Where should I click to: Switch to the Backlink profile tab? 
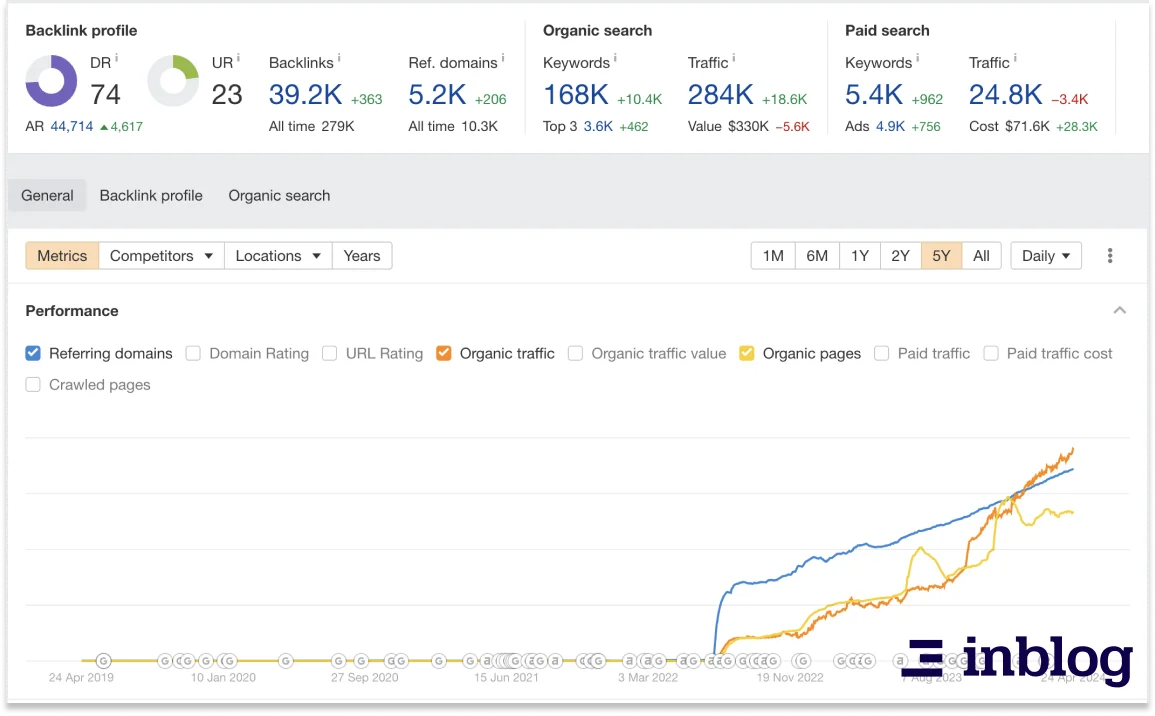tap(151, 196)
